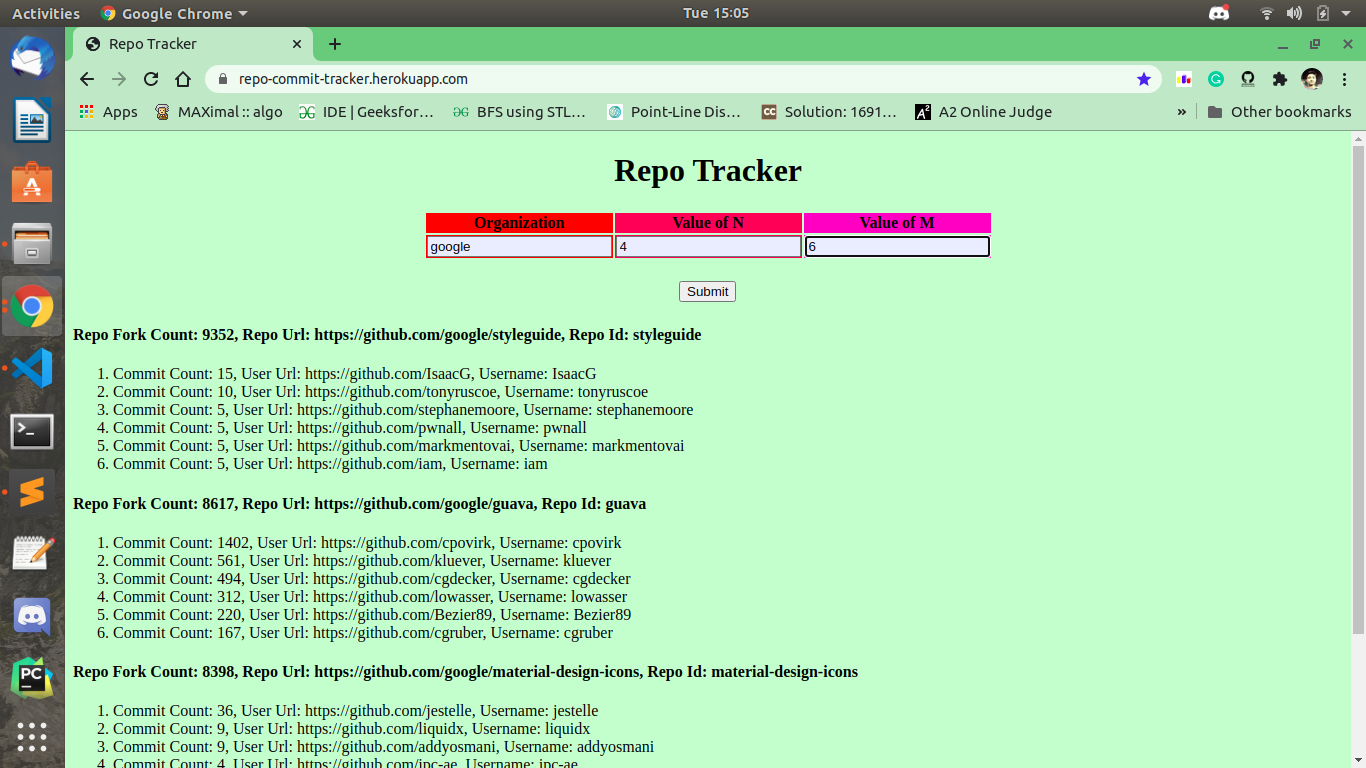Go forward in browser history

(x=119, y=79)
